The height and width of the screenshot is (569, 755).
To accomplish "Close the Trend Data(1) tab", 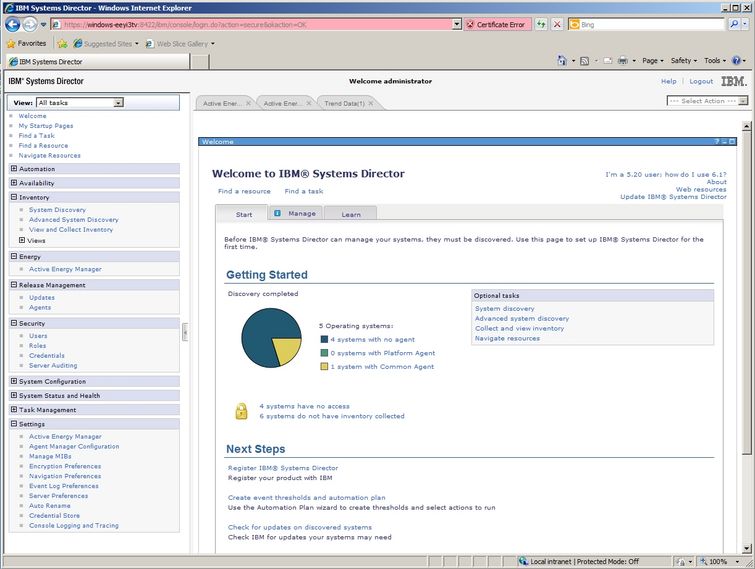I will [x=372, y=103].
